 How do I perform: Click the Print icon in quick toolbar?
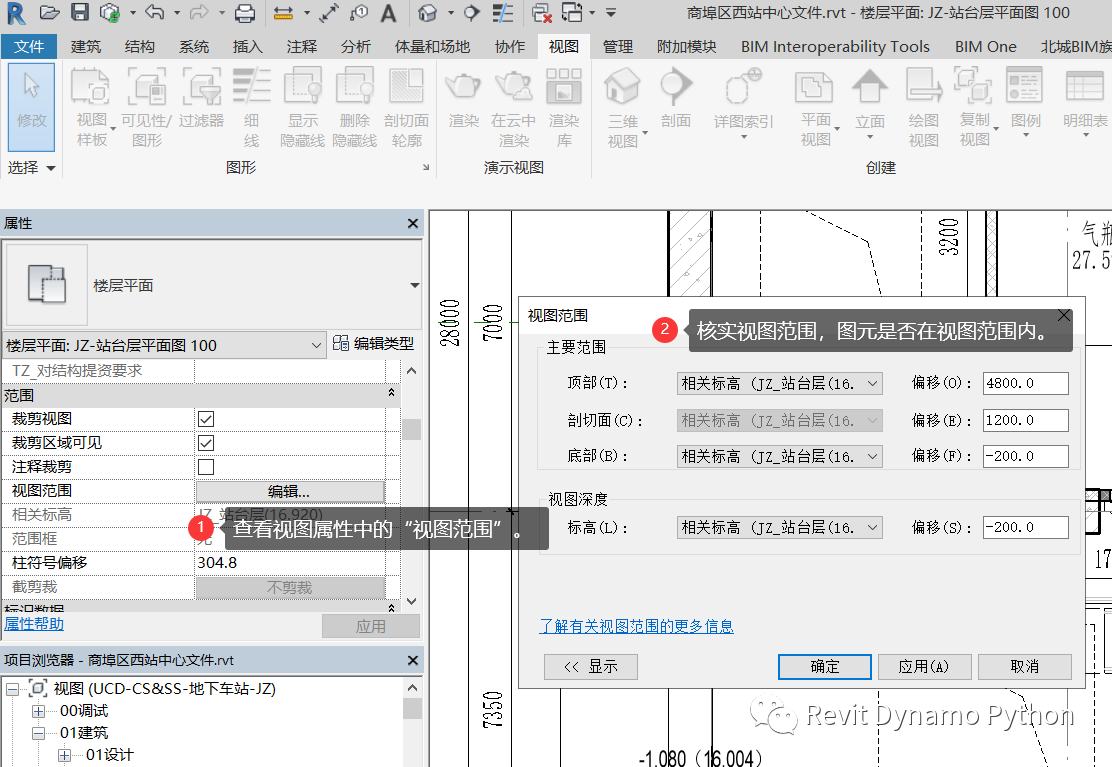tap(245, 12)
